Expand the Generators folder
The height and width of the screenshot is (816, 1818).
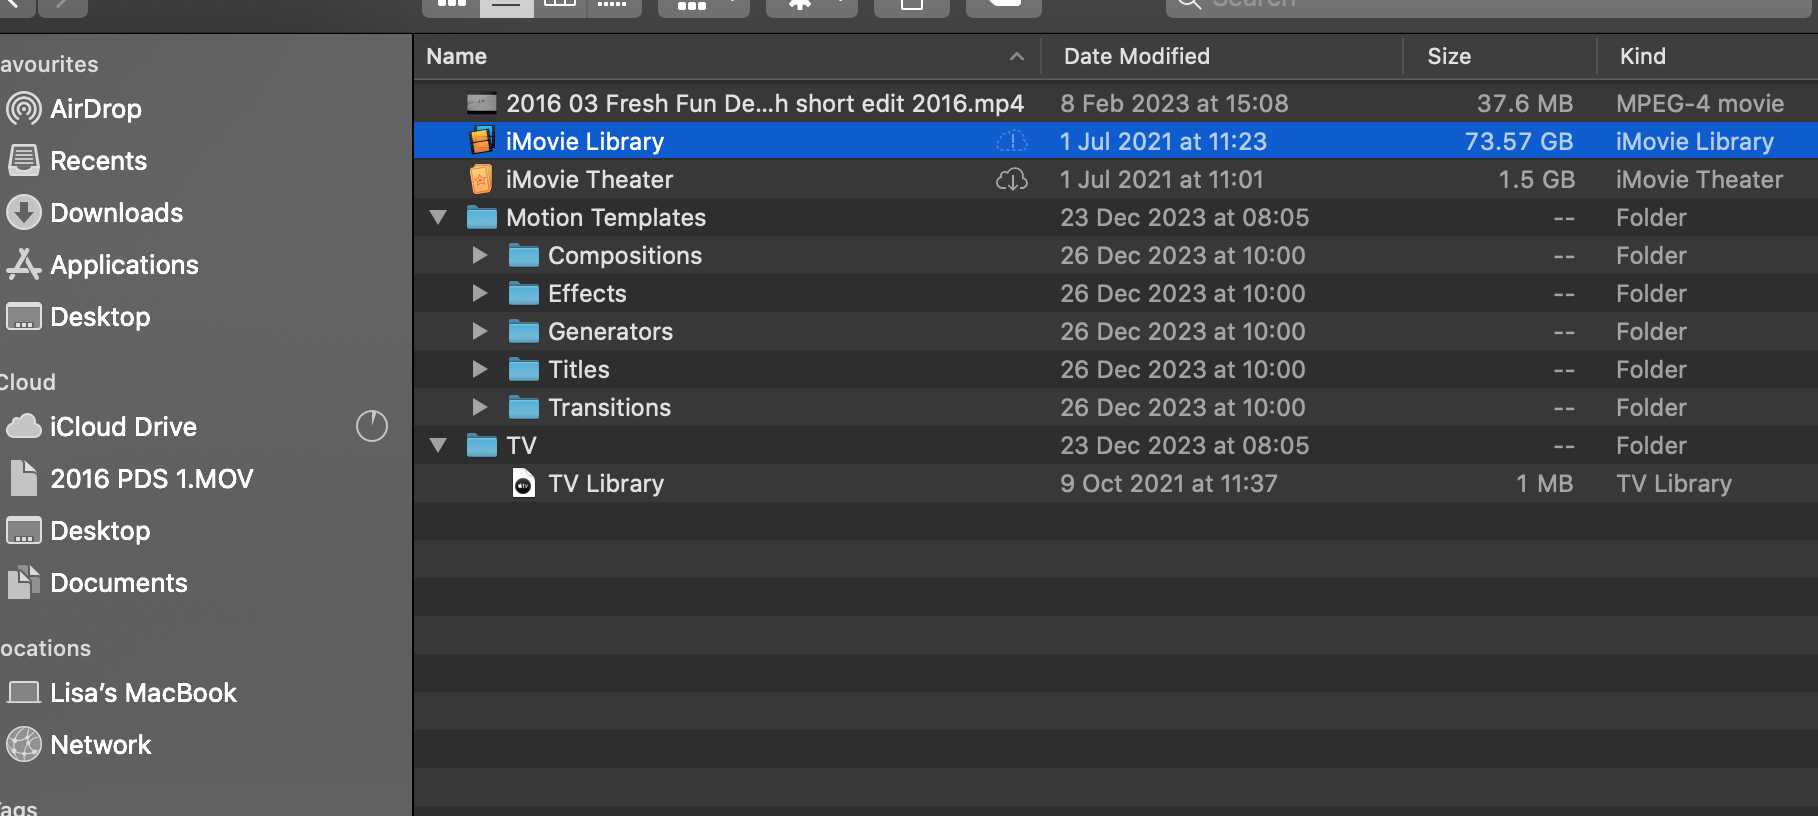pos(480,331)
